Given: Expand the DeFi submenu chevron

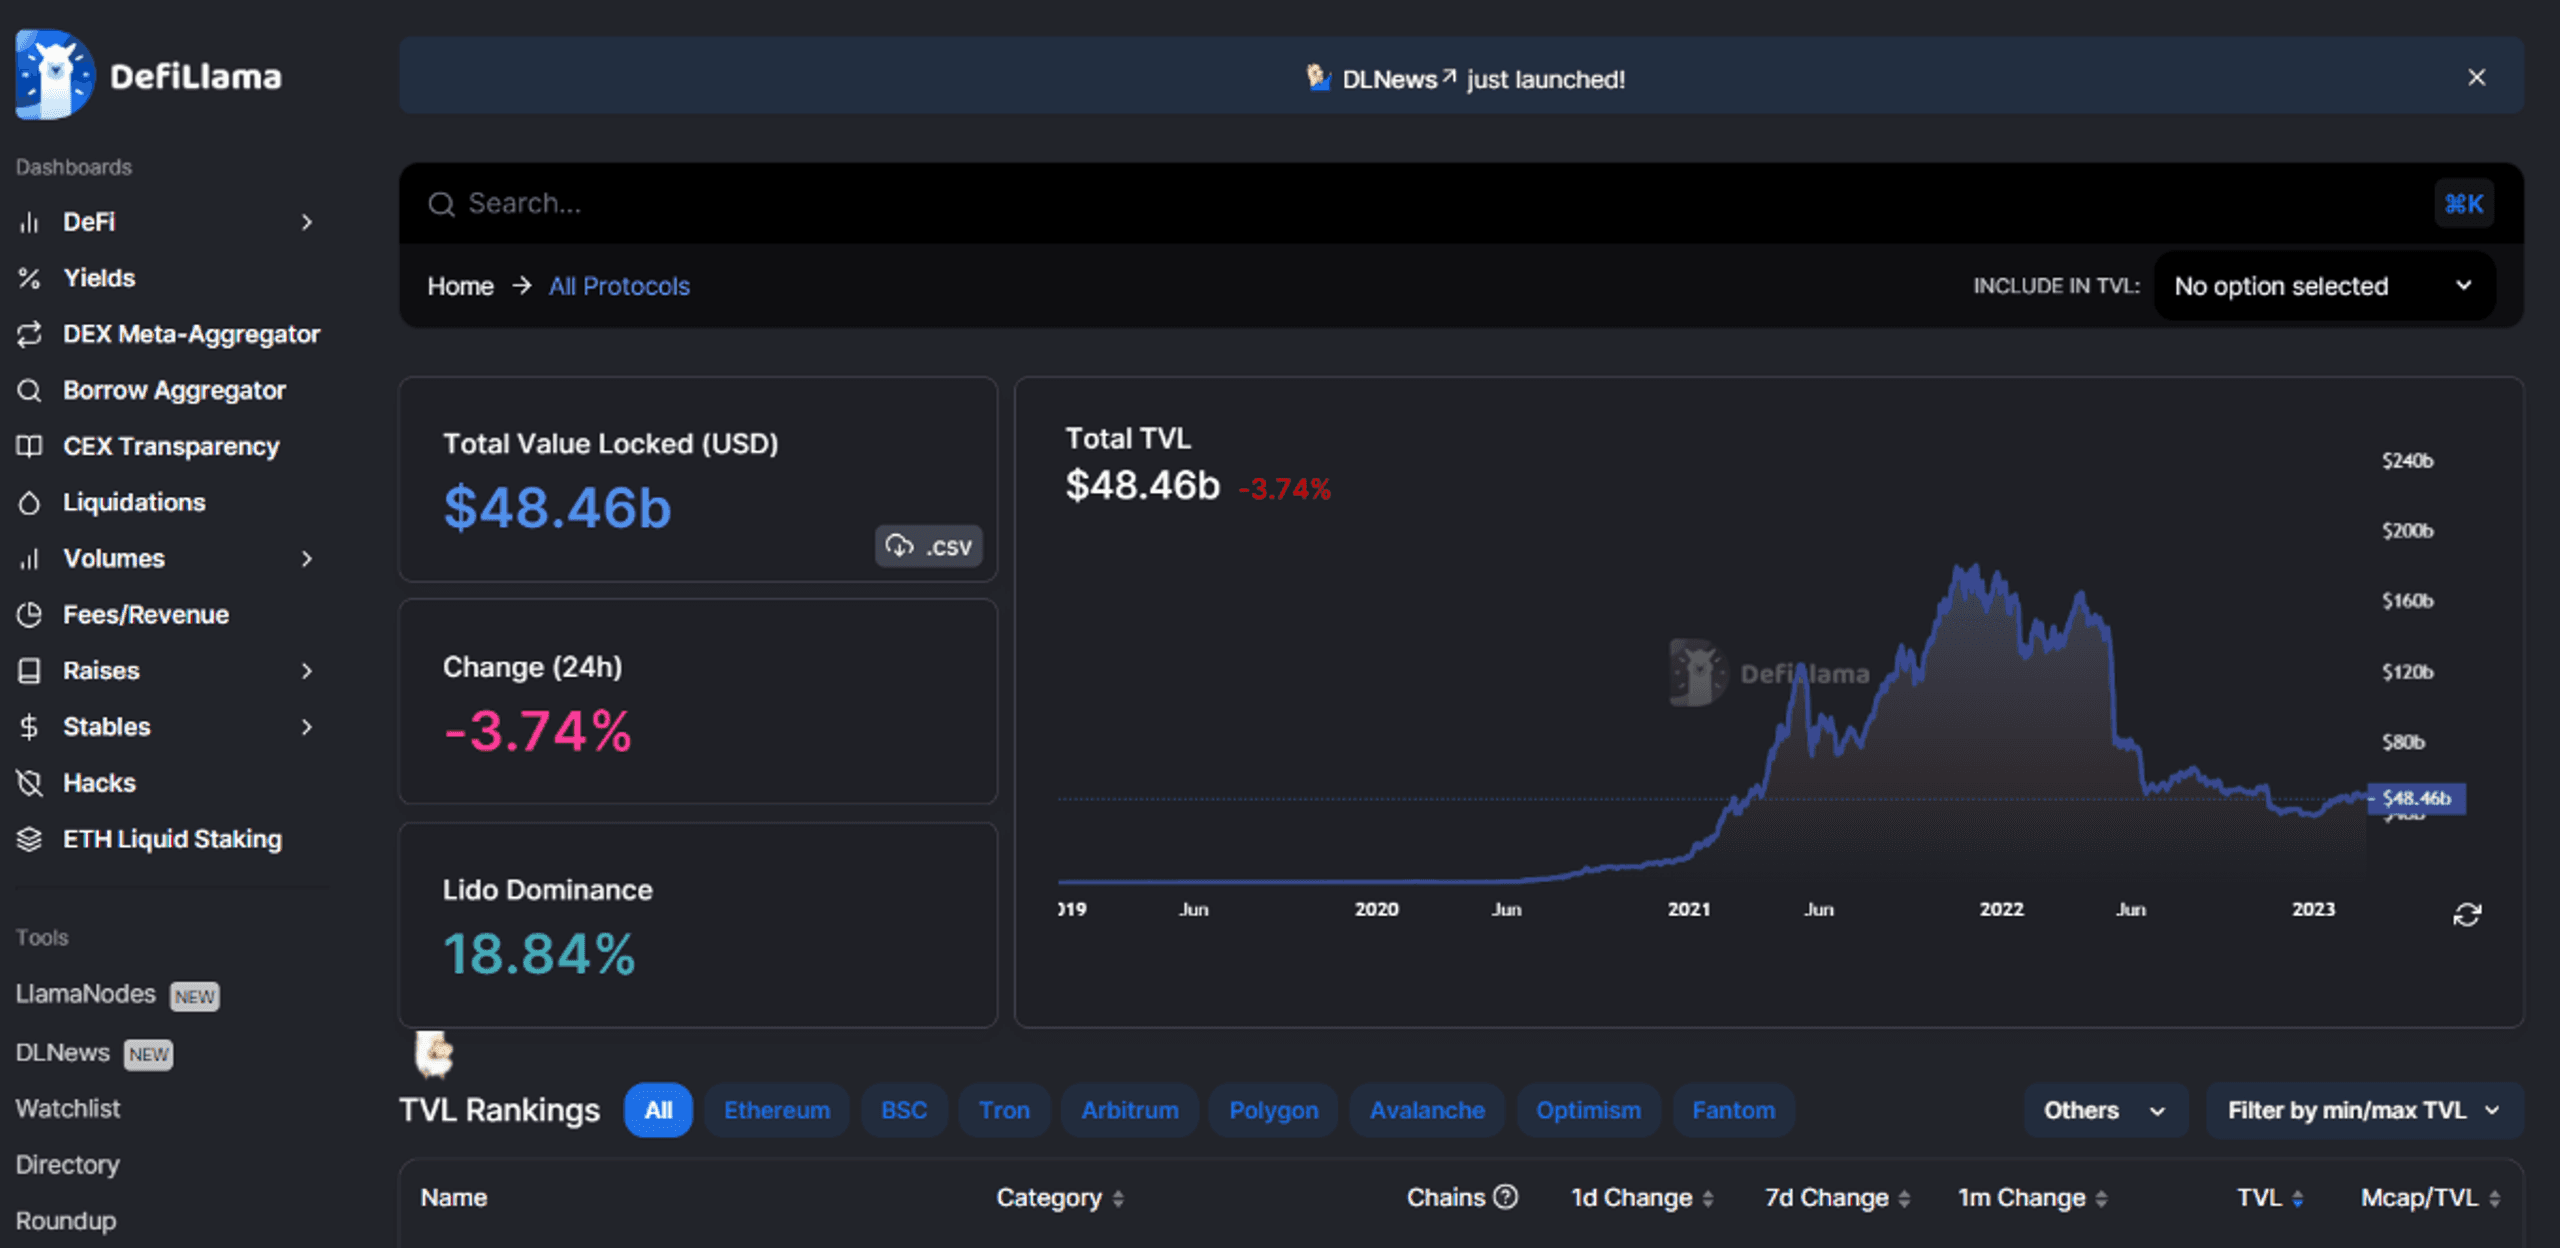Looking at the screenshot, I should [x=307, y=222].
